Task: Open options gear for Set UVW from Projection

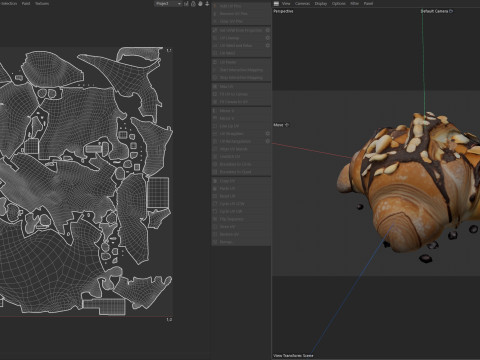Action: click(268, 30)
